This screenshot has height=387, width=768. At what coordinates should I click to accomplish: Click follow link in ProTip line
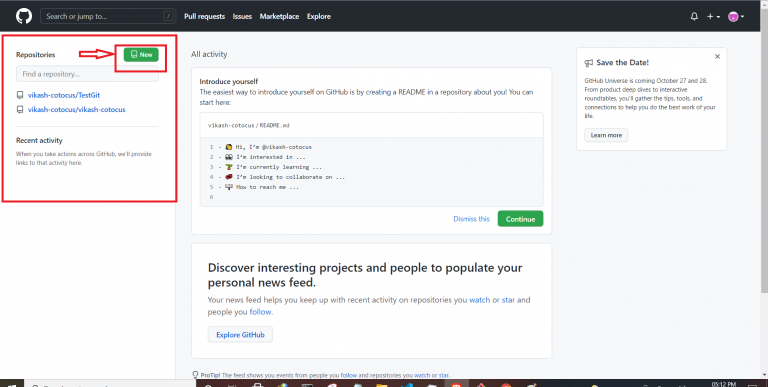[x=349, y=375]
